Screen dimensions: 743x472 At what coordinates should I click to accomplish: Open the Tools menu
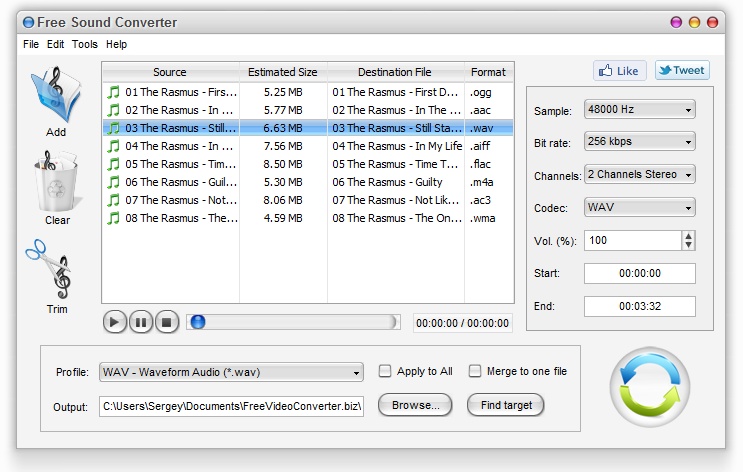85,44
